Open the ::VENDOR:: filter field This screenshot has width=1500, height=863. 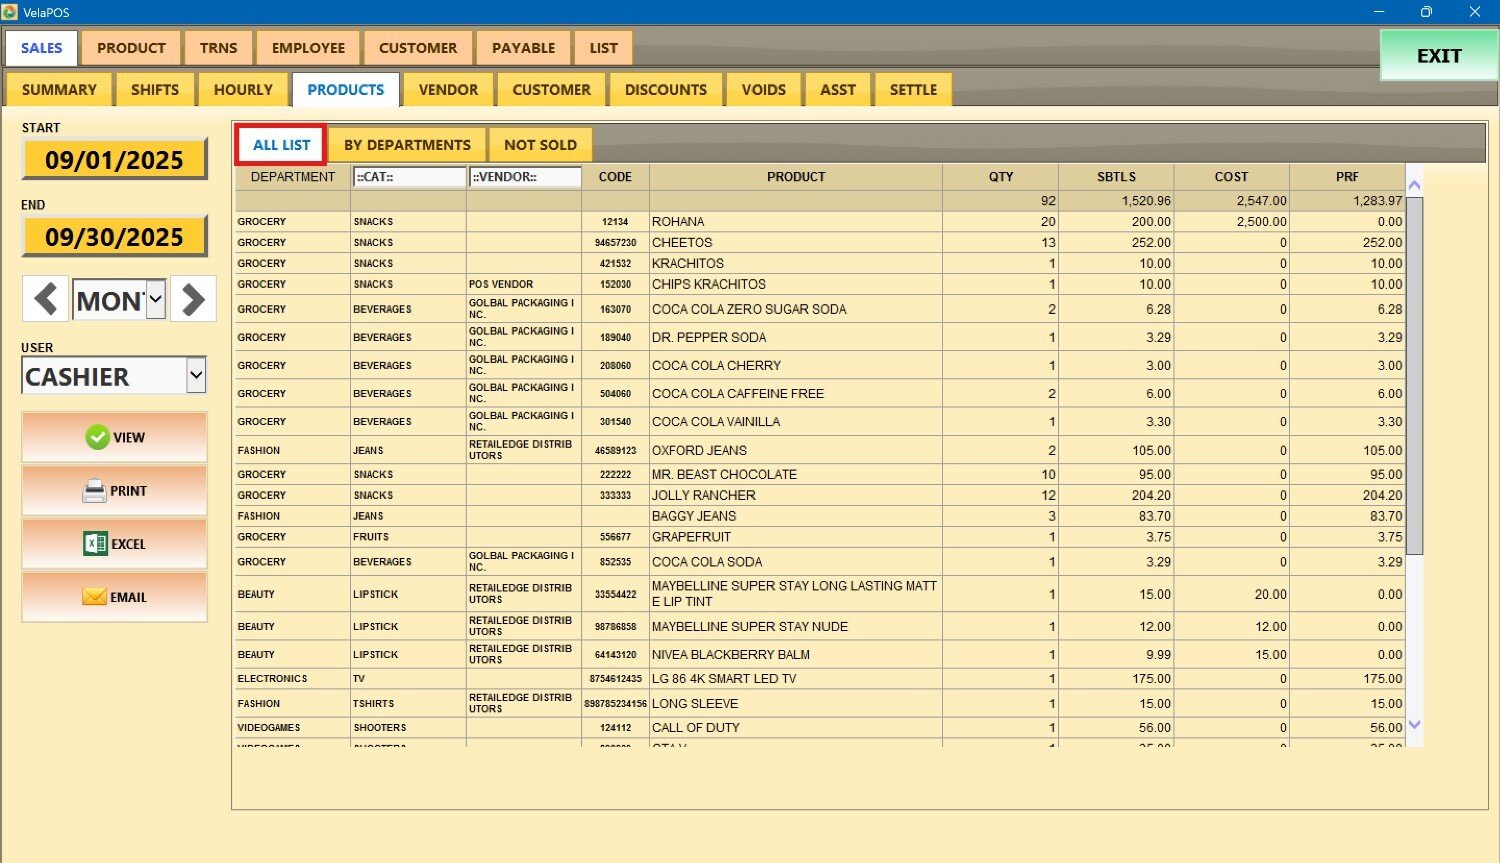pyautogui.click(x=524, y=177)
